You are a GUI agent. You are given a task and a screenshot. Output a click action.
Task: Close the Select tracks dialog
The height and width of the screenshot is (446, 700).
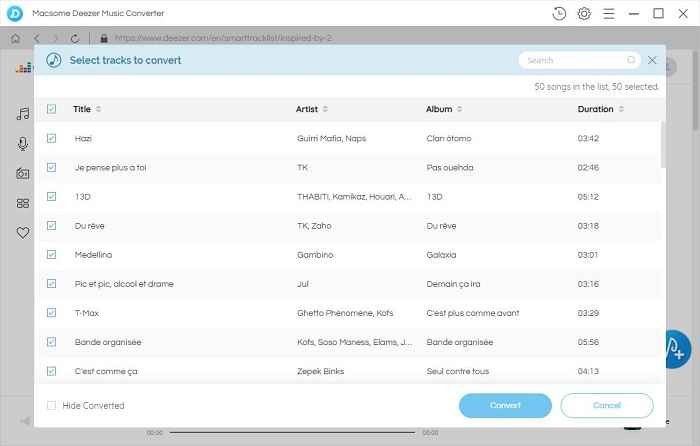click(652, 60)
